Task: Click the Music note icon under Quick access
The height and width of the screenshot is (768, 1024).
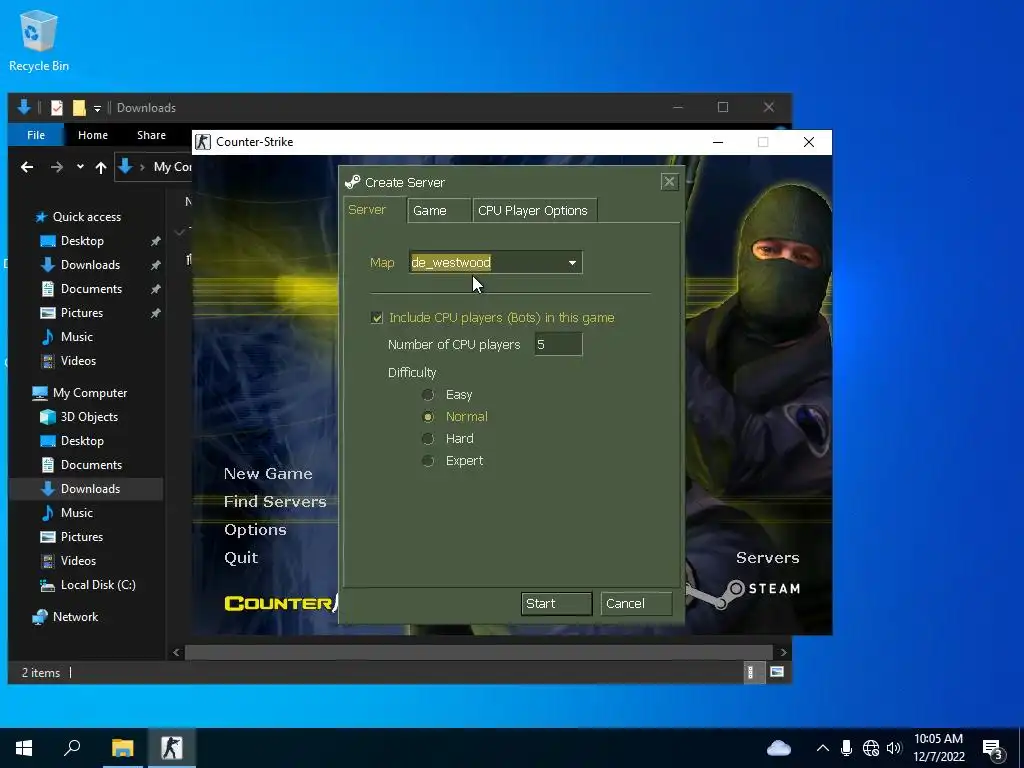Action: [x=48, y=337]
